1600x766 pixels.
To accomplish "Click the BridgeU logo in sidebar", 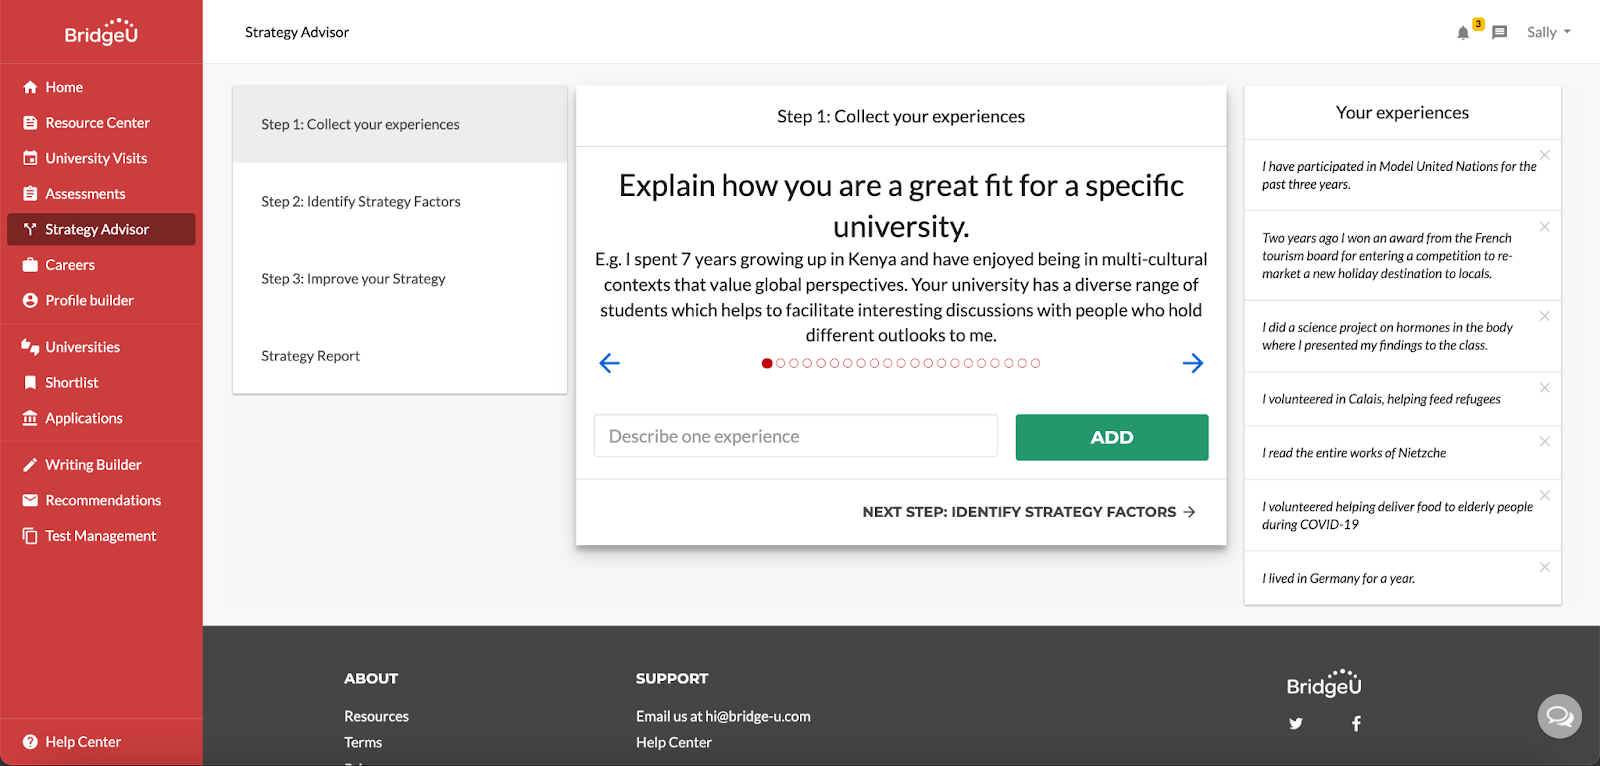I will point(101,32).
